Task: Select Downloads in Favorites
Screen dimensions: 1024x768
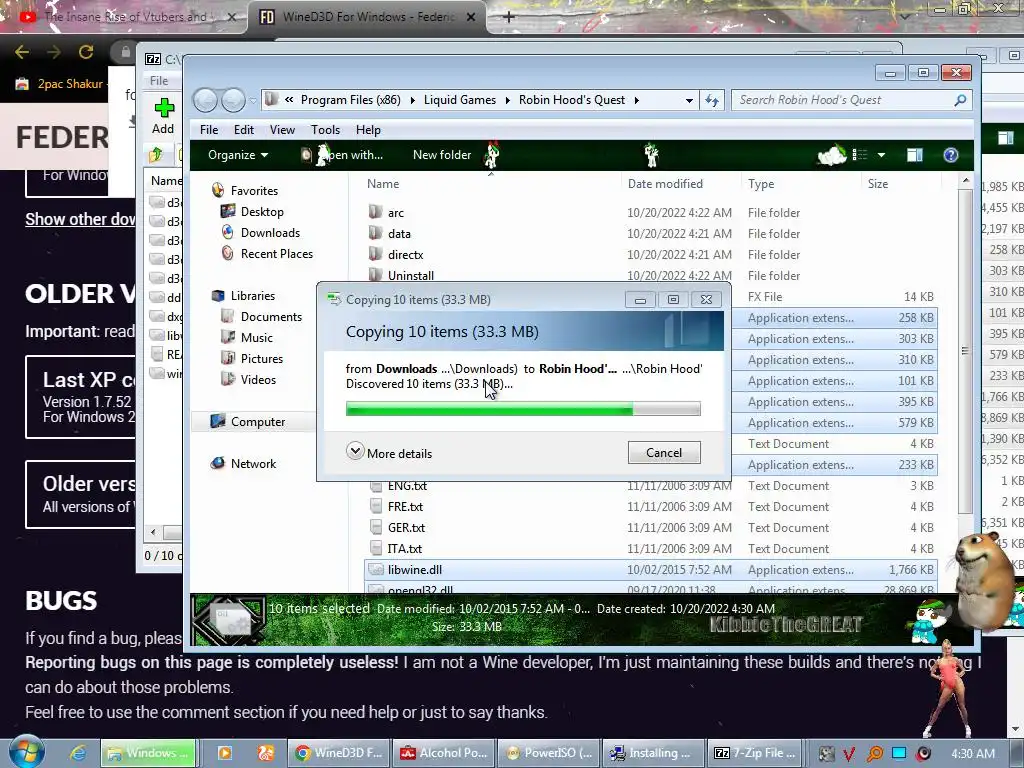Action: coord(270,232)
